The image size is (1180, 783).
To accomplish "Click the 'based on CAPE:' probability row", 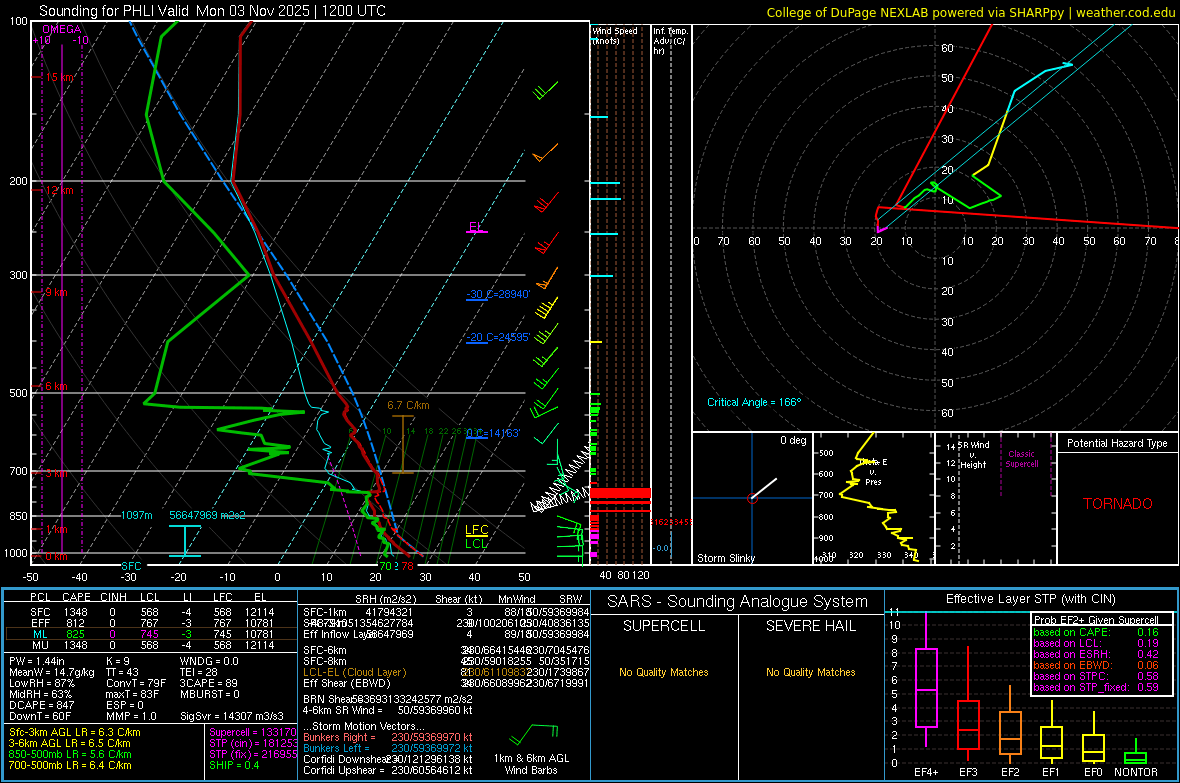I will coord(1096,632).
